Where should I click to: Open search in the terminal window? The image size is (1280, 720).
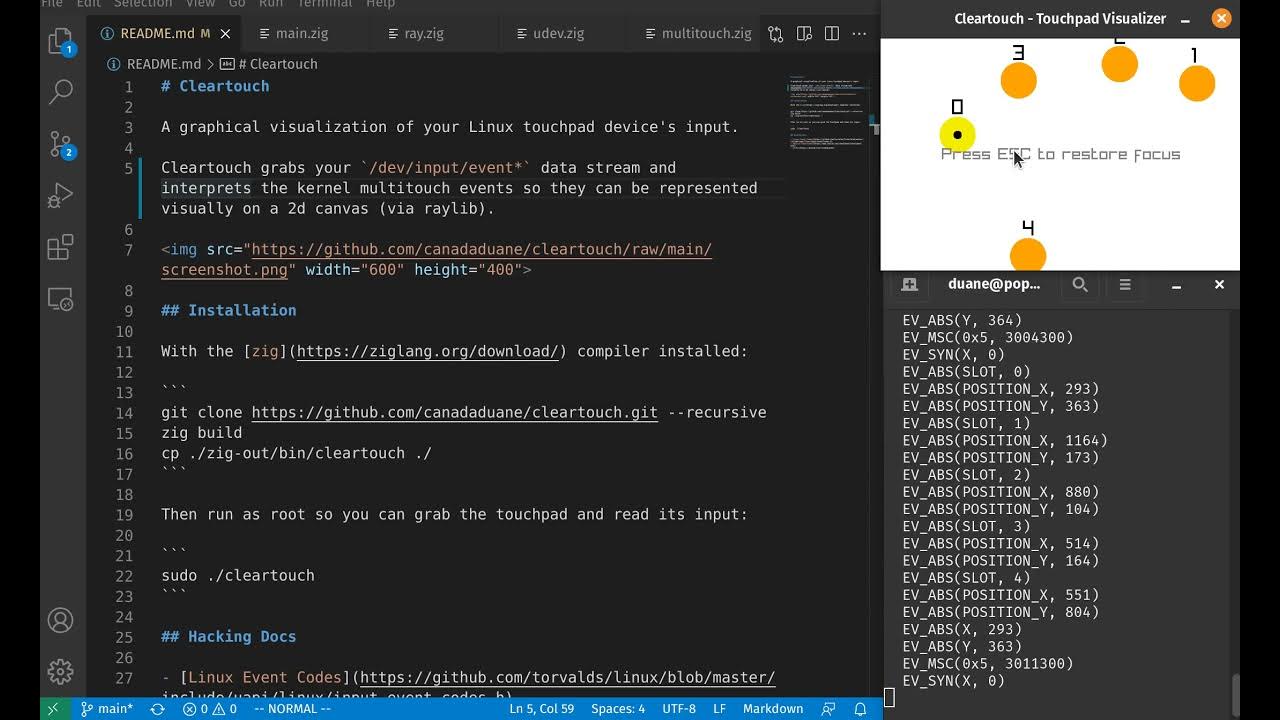point(1080,285)
